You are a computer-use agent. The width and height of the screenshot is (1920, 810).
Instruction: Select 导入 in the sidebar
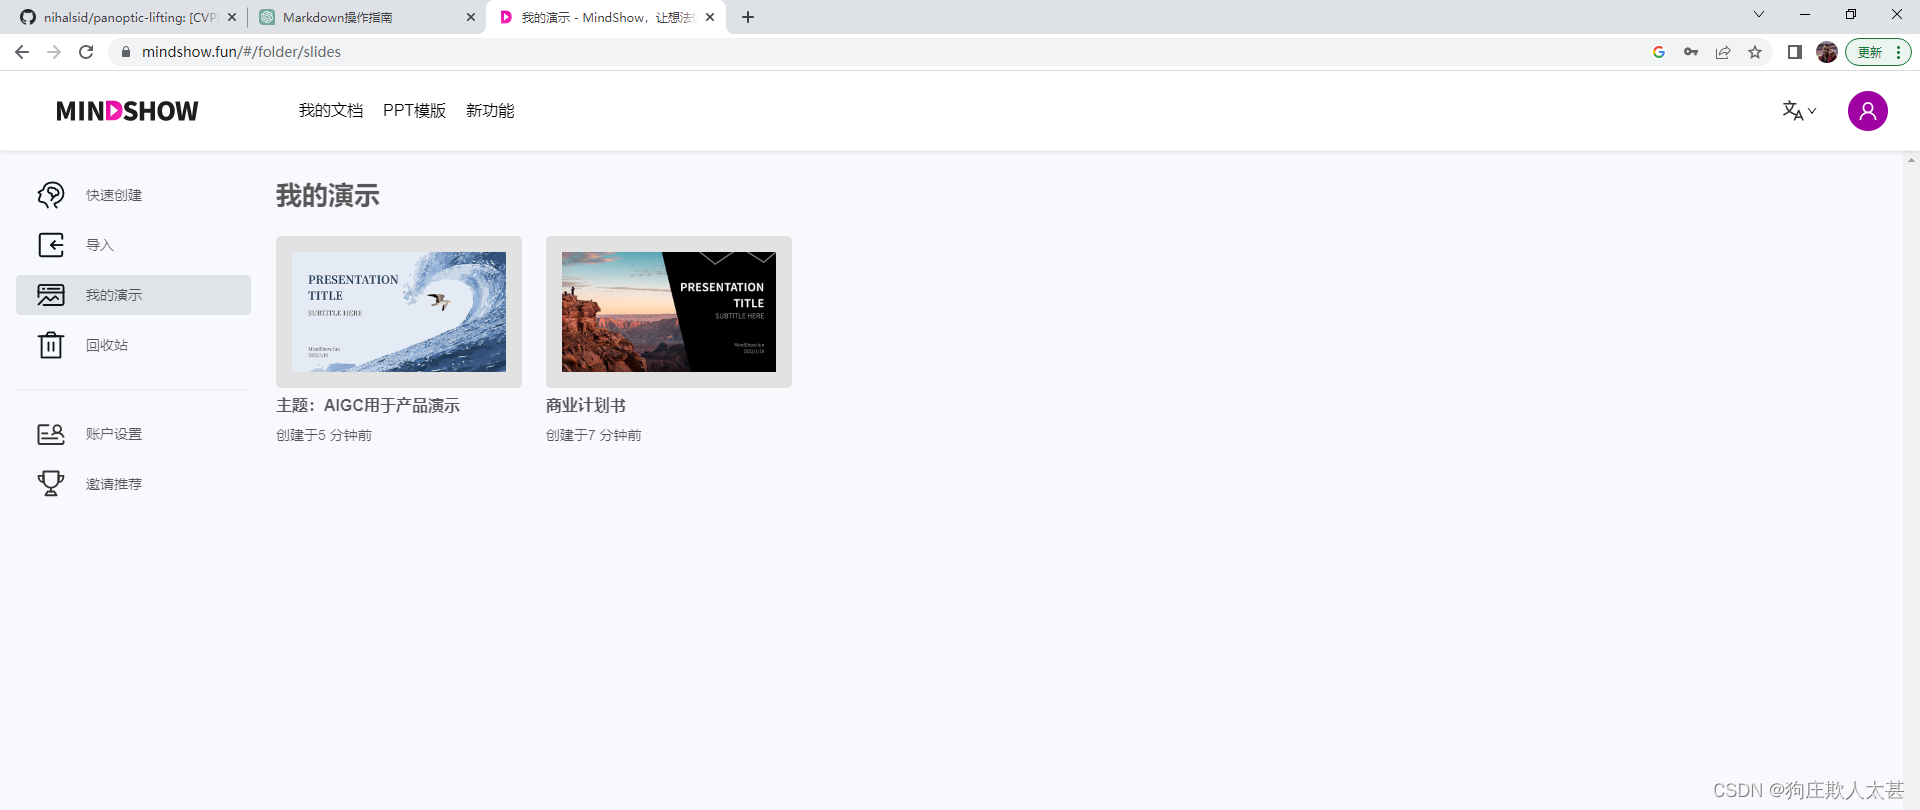coord(133,245)
